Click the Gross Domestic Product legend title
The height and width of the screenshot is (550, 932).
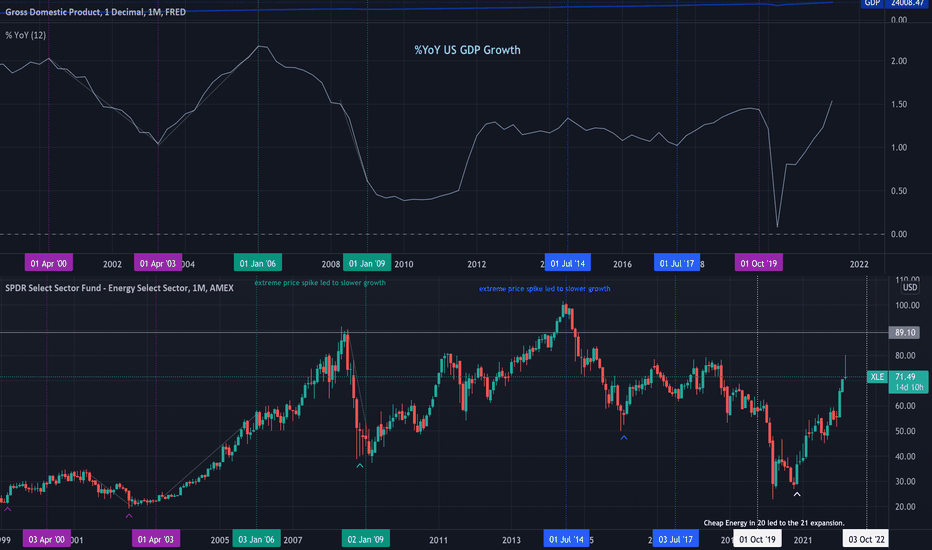[96, 12]
